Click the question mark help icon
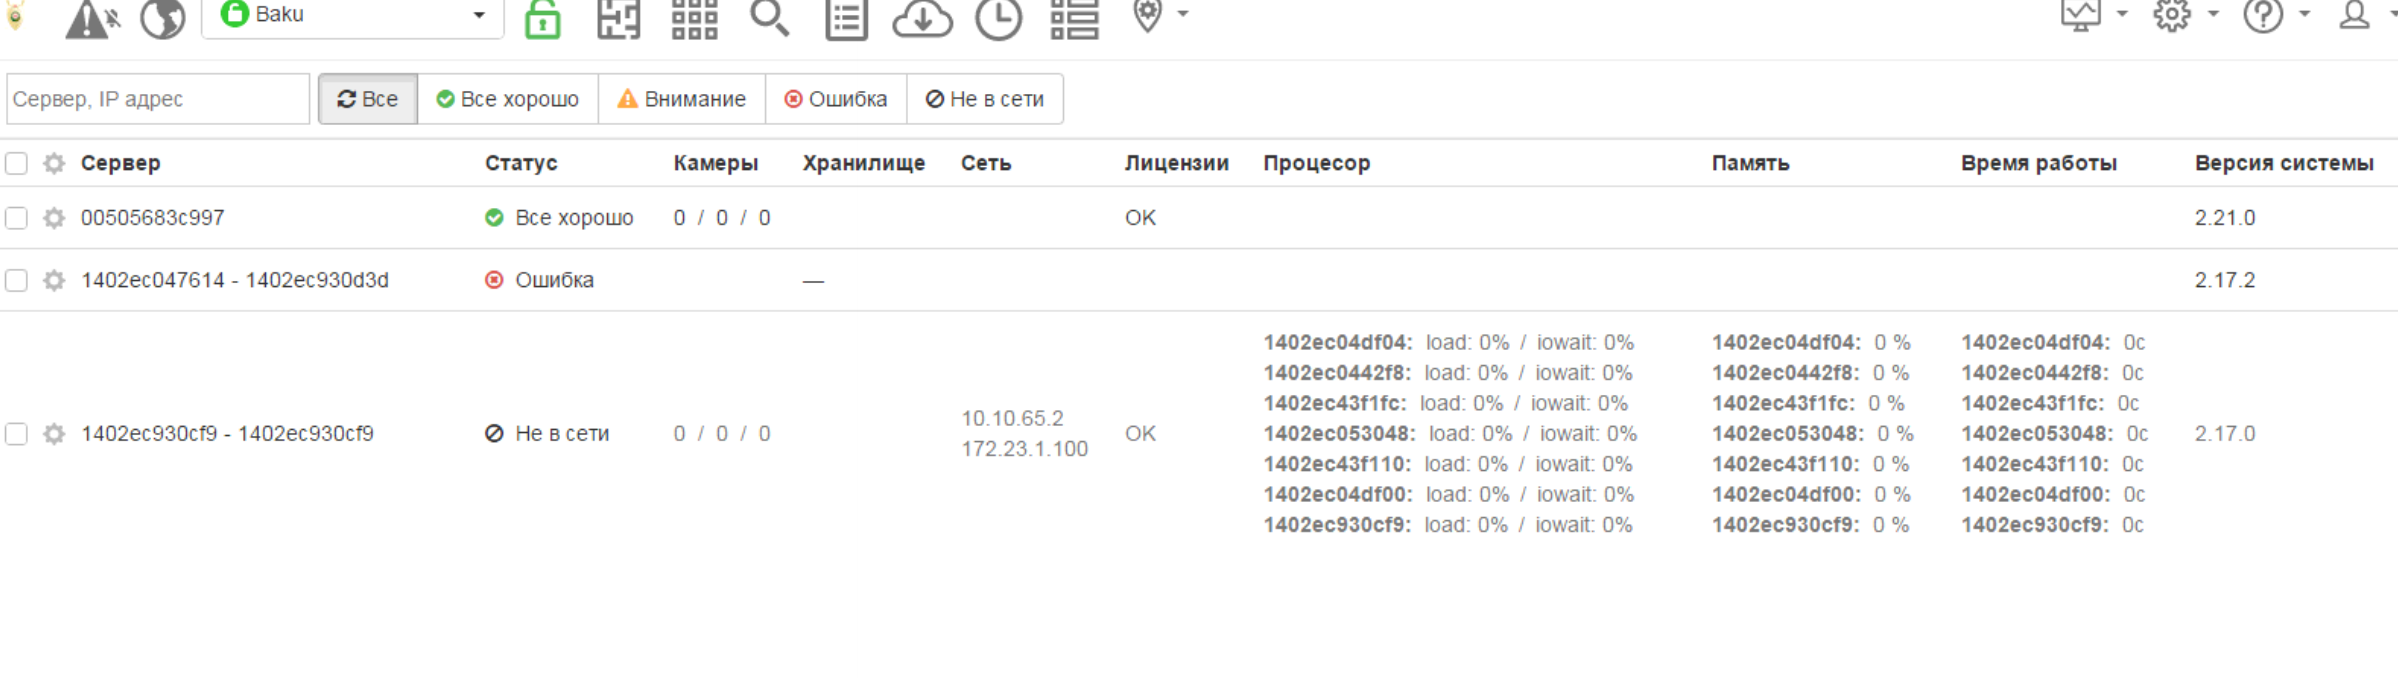The width and height of the screenshot is (2398, 678). tap(2263, 14)
